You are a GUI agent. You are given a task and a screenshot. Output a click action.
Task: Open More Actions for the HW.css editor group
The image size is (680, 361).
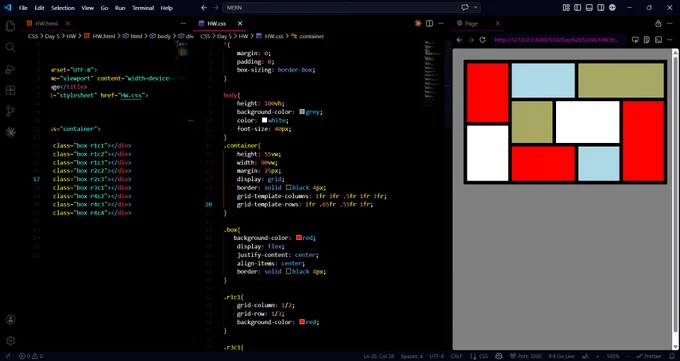[441, 23]
